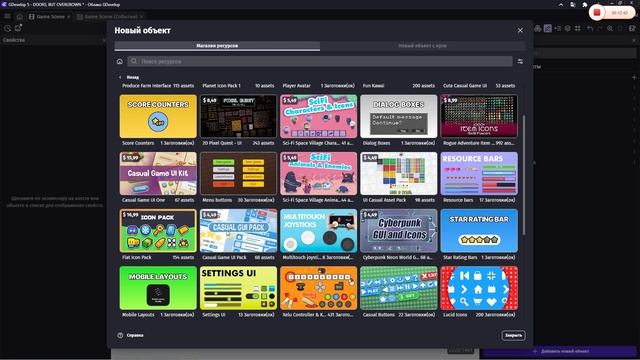Open the Star Rating Bar pack
The height and width of the screenshot is (360, 640).
pos(479,231)
